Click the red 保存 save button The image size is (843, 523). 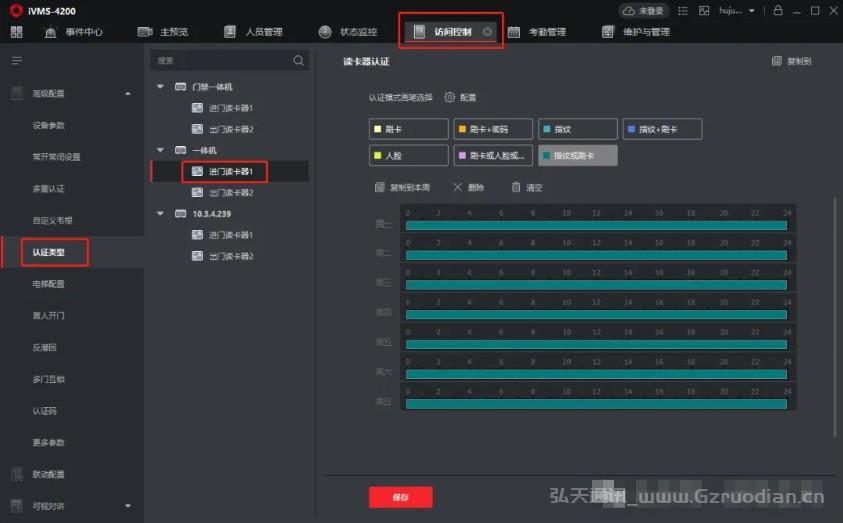point(400,497)
